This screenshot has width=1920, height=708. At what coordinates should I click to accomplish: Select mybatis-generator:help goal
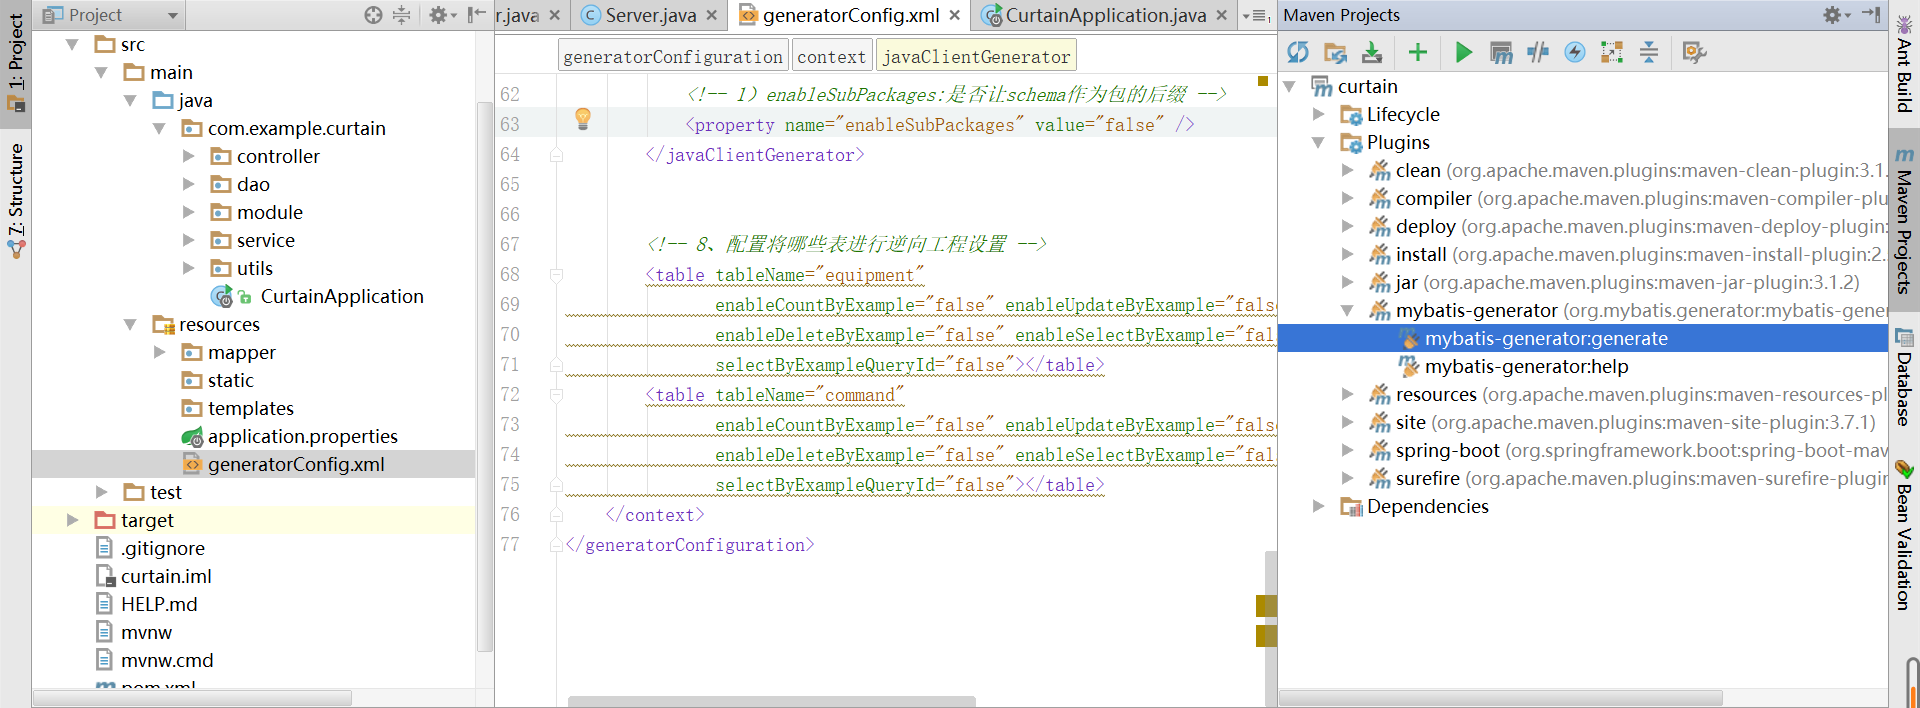(x=1526, y=366)
